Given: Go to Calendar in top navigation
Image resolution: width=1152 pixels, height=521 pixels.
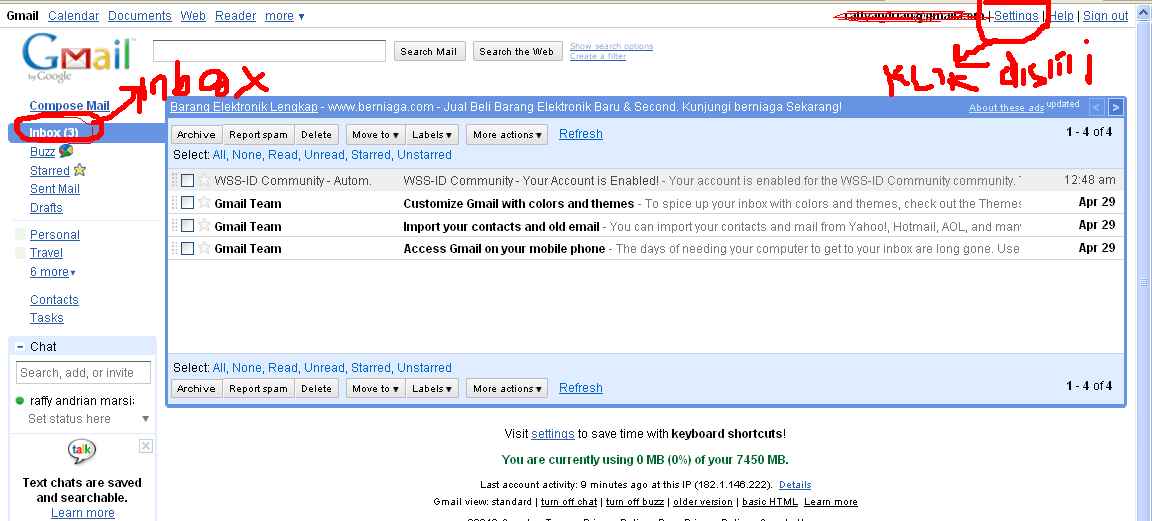Looking at the screenshot, I should coord(73,15).
